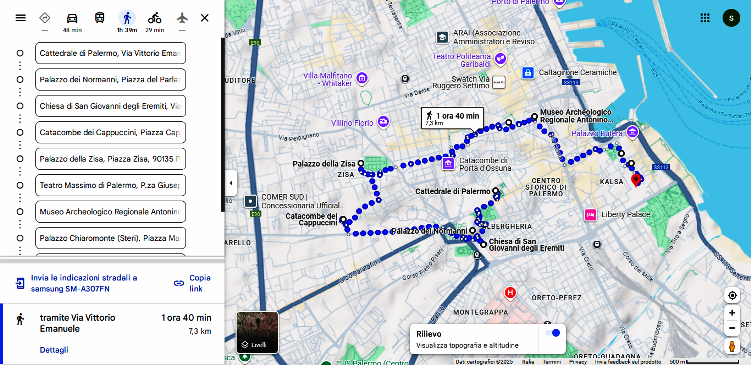
Task: Collapse the side panel arrow
Action: click(x=231, y=183)
